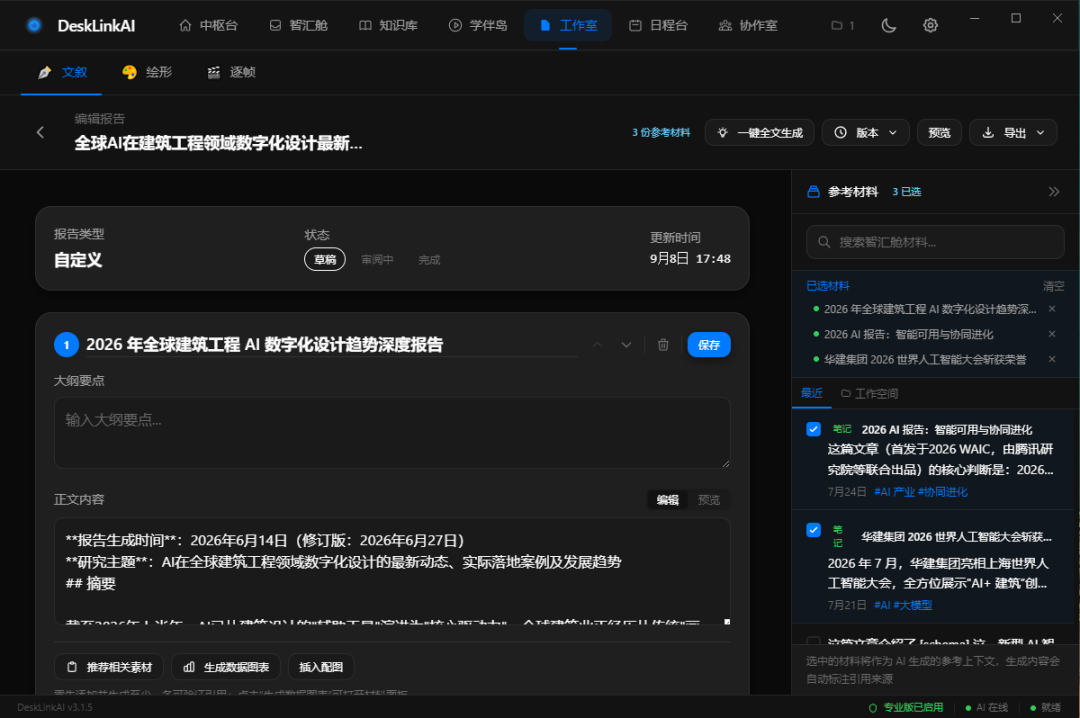Remove 2026 年全球建筑工程 AI 数字化设计趋势 material
This screenshot has height=718, width=1080.
1052,309
